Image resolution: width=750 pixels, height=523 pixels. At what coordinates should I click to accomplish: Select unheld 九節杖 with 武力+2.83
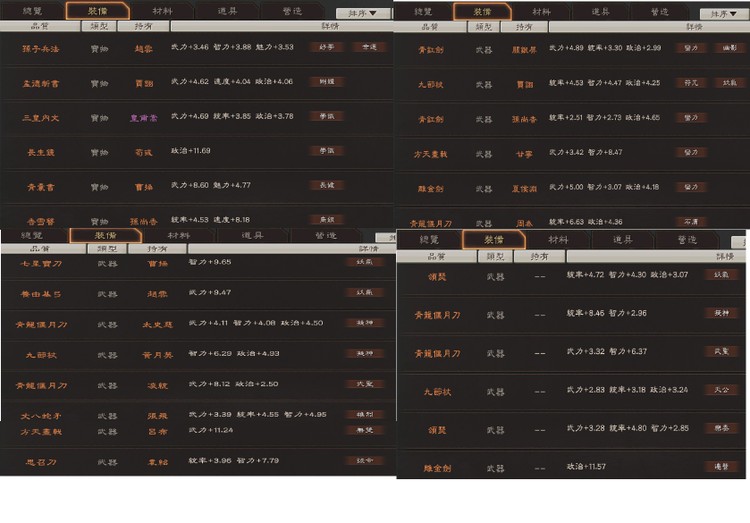[x=437, y=392]
